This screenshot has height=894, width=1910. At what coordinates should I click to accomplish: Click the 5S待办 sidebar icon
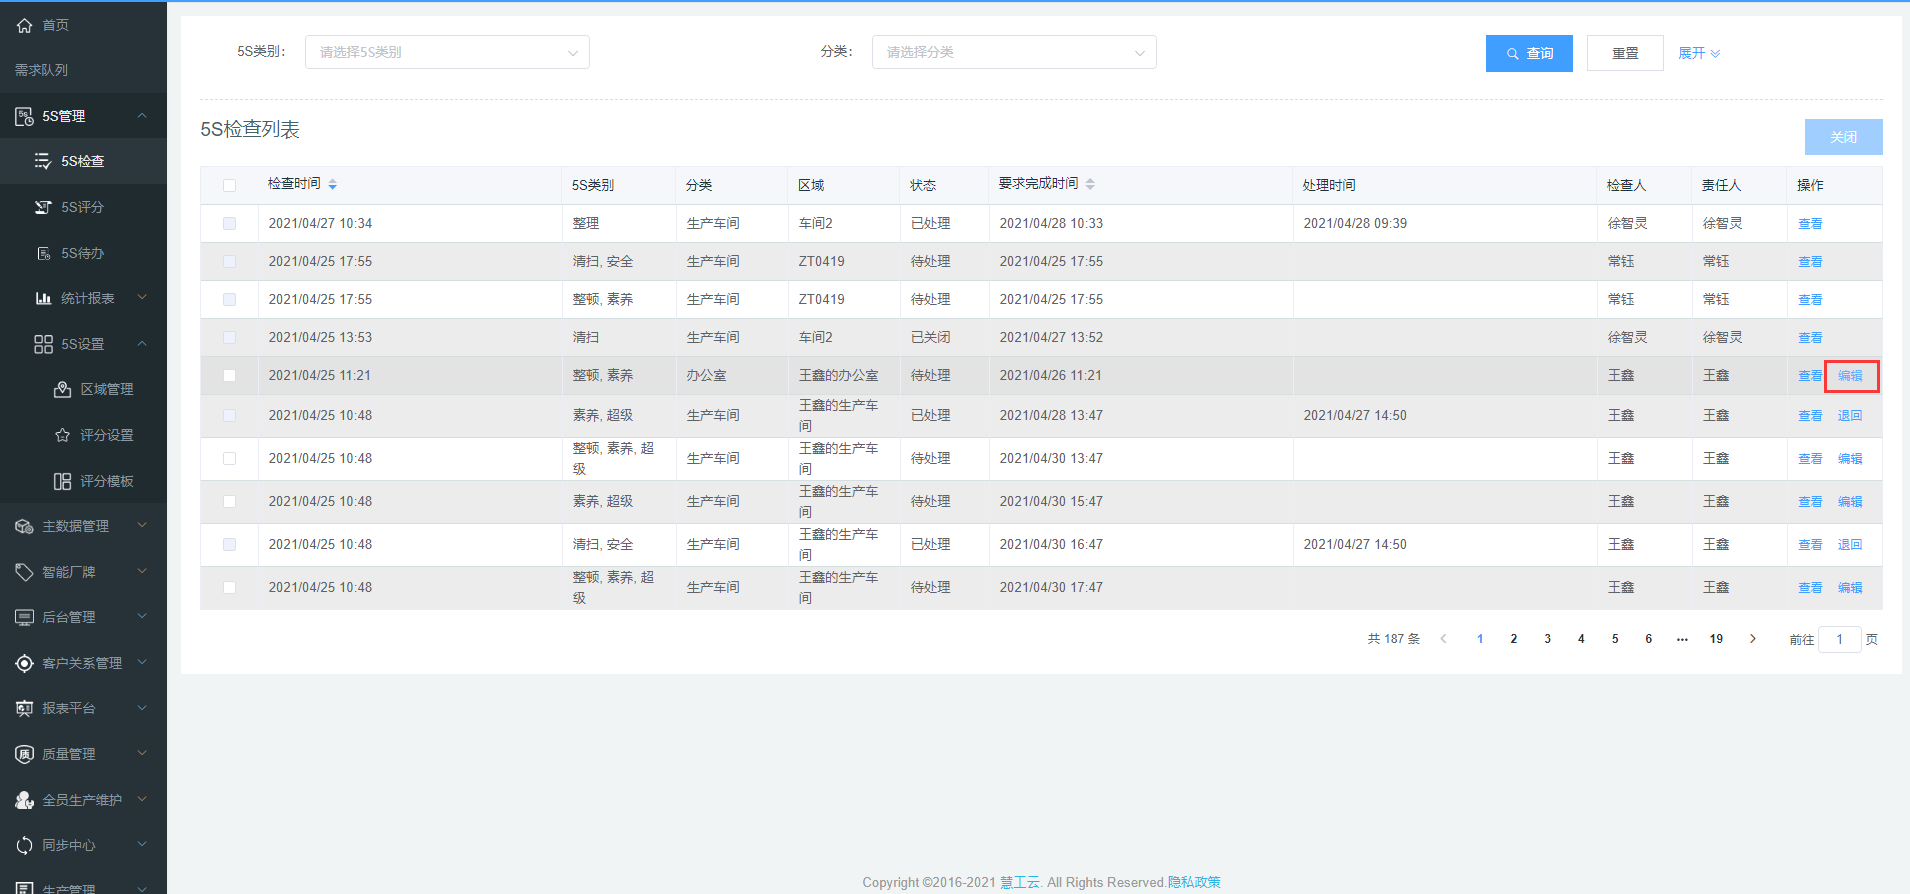(x=43, y=253)
